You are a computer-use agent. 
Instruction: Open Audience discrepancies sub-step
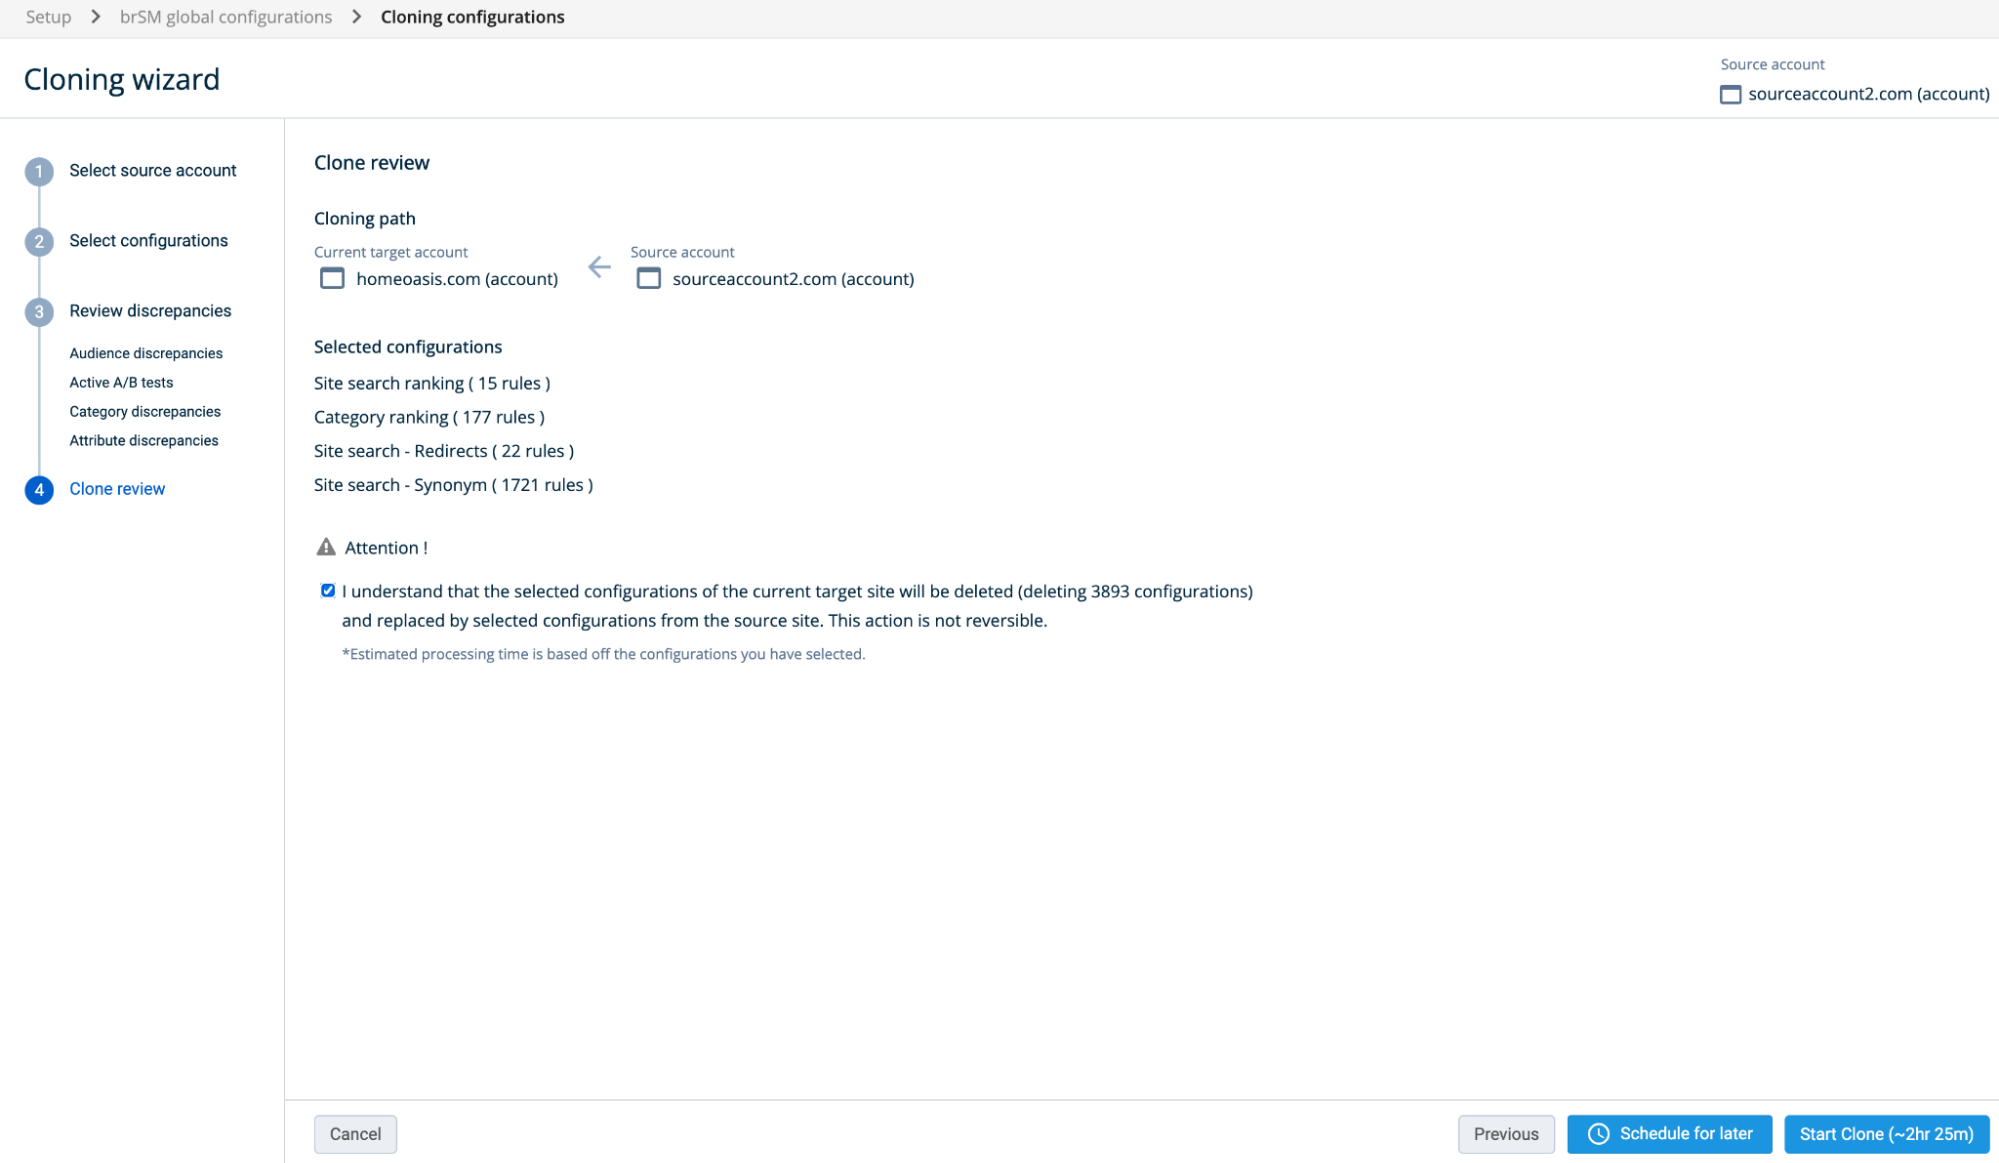click(146, 353)
